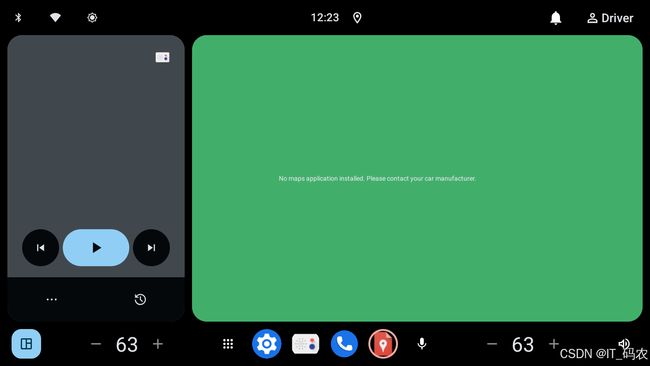Open the Phone dialer app
Viewport: 650px width, 366px height.
click(344, 344)
